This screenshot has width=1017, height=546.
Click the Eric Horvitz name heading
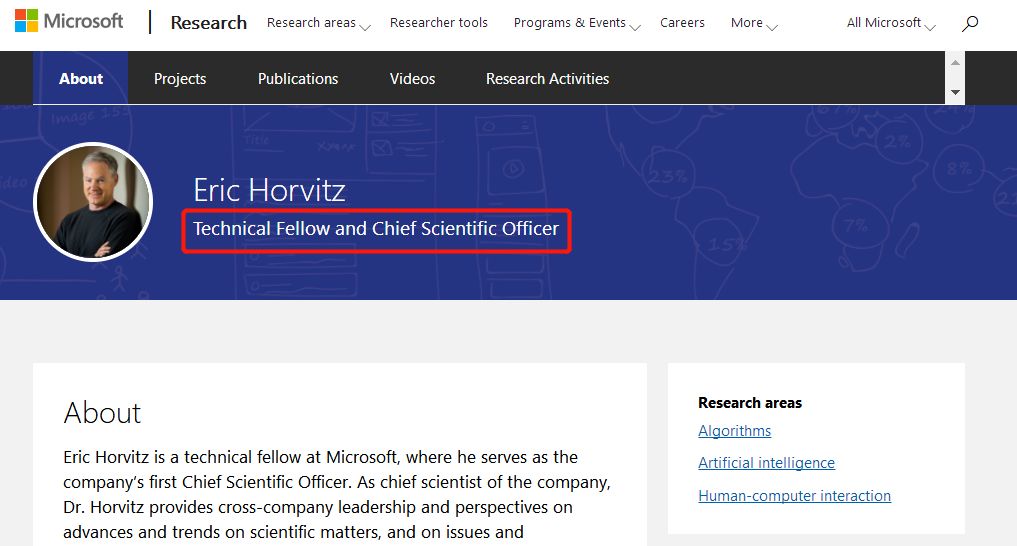tap(269, 190)
